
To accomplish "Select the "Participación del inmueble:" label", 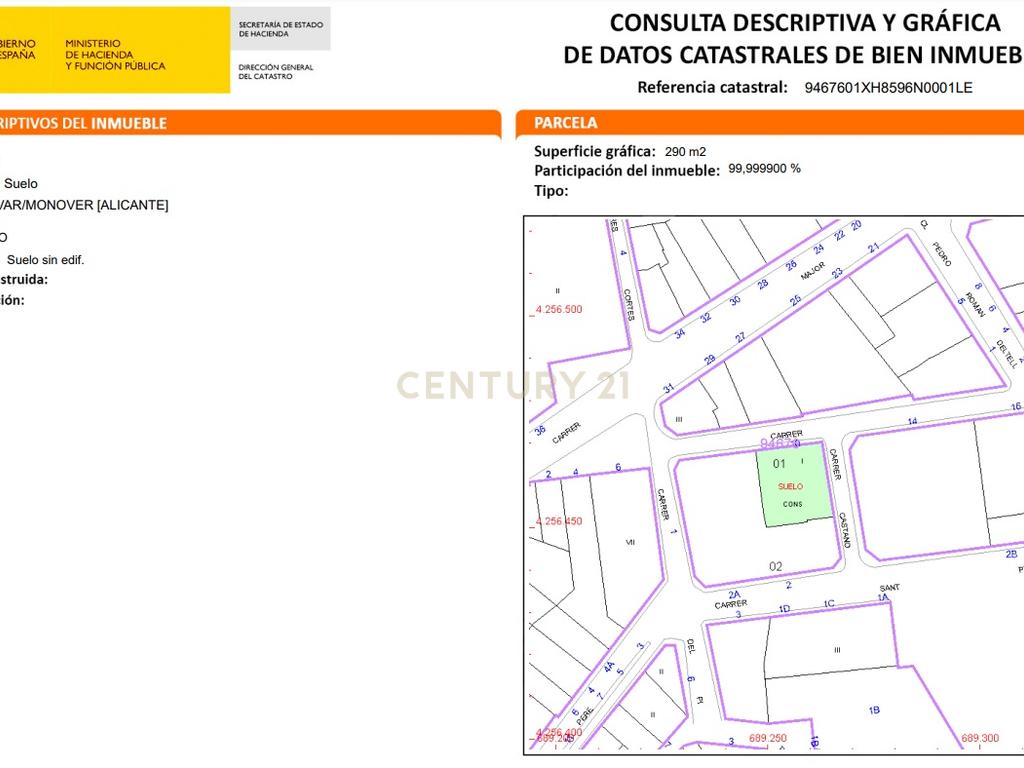I will pyautogui.click(x=627, y=170).
